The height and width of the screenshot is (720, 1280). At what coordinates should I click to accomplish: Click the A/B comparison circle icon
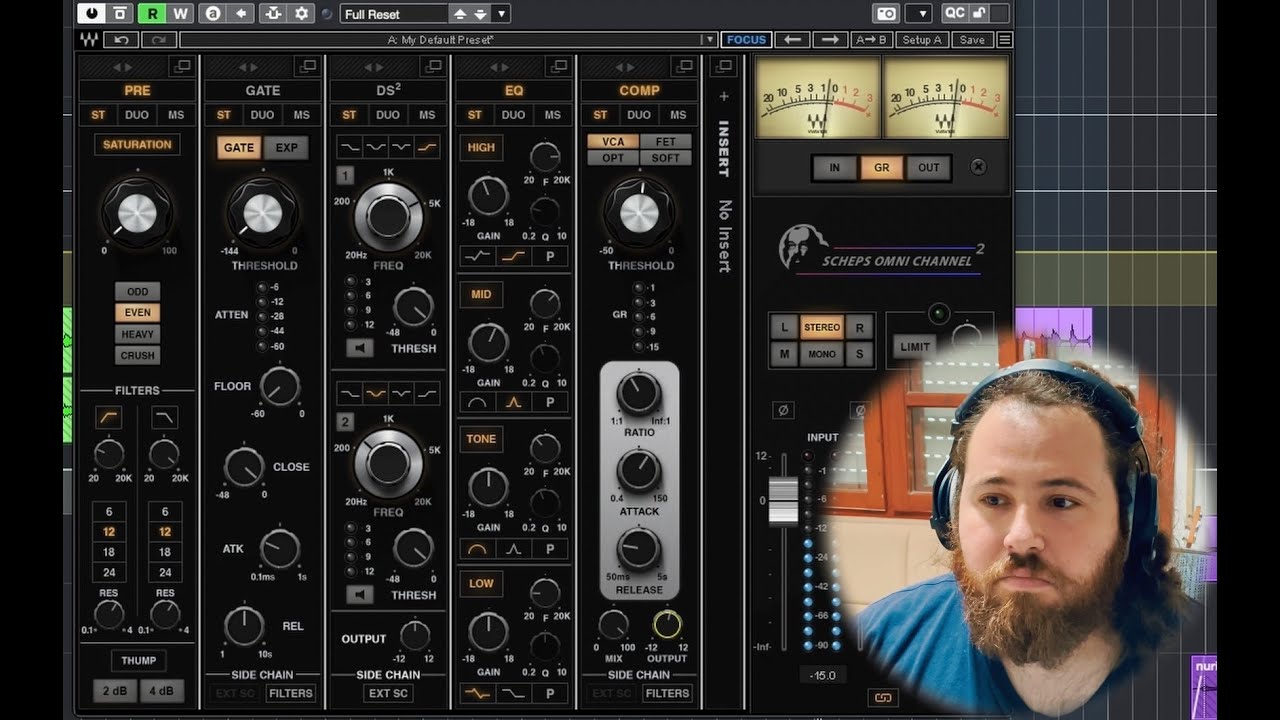point(212,13)
